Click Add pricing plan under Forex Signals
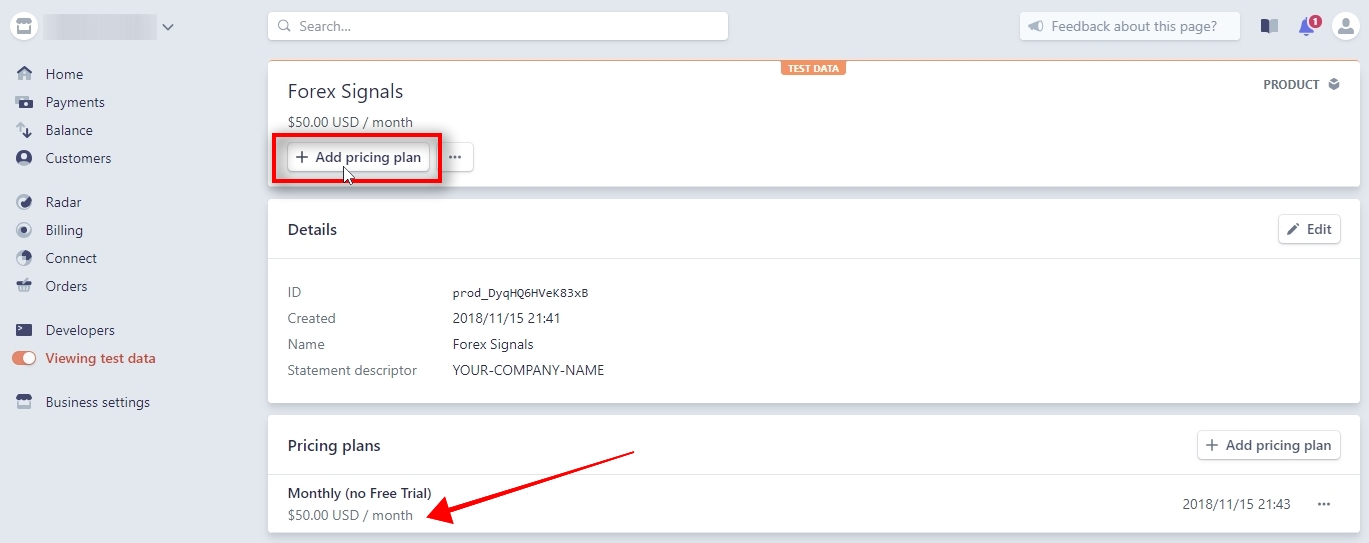This screenshot has height=543, width=1369. pos(358,157)
